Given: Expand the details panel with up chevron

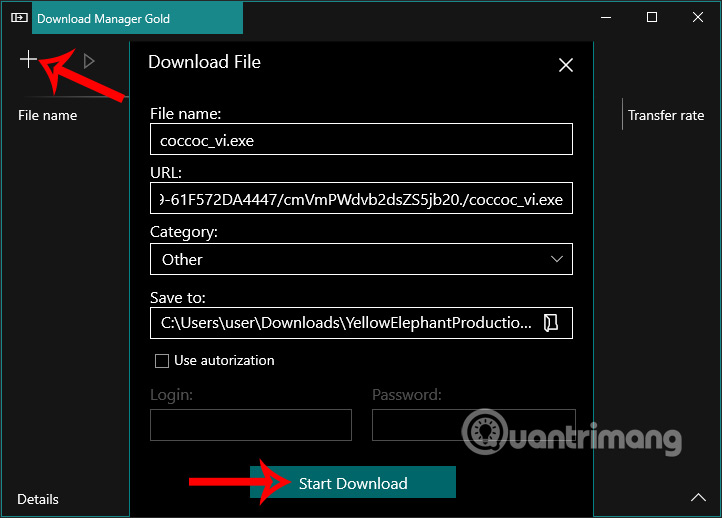Looking at the screenshot, I should (x=698, y=498).
